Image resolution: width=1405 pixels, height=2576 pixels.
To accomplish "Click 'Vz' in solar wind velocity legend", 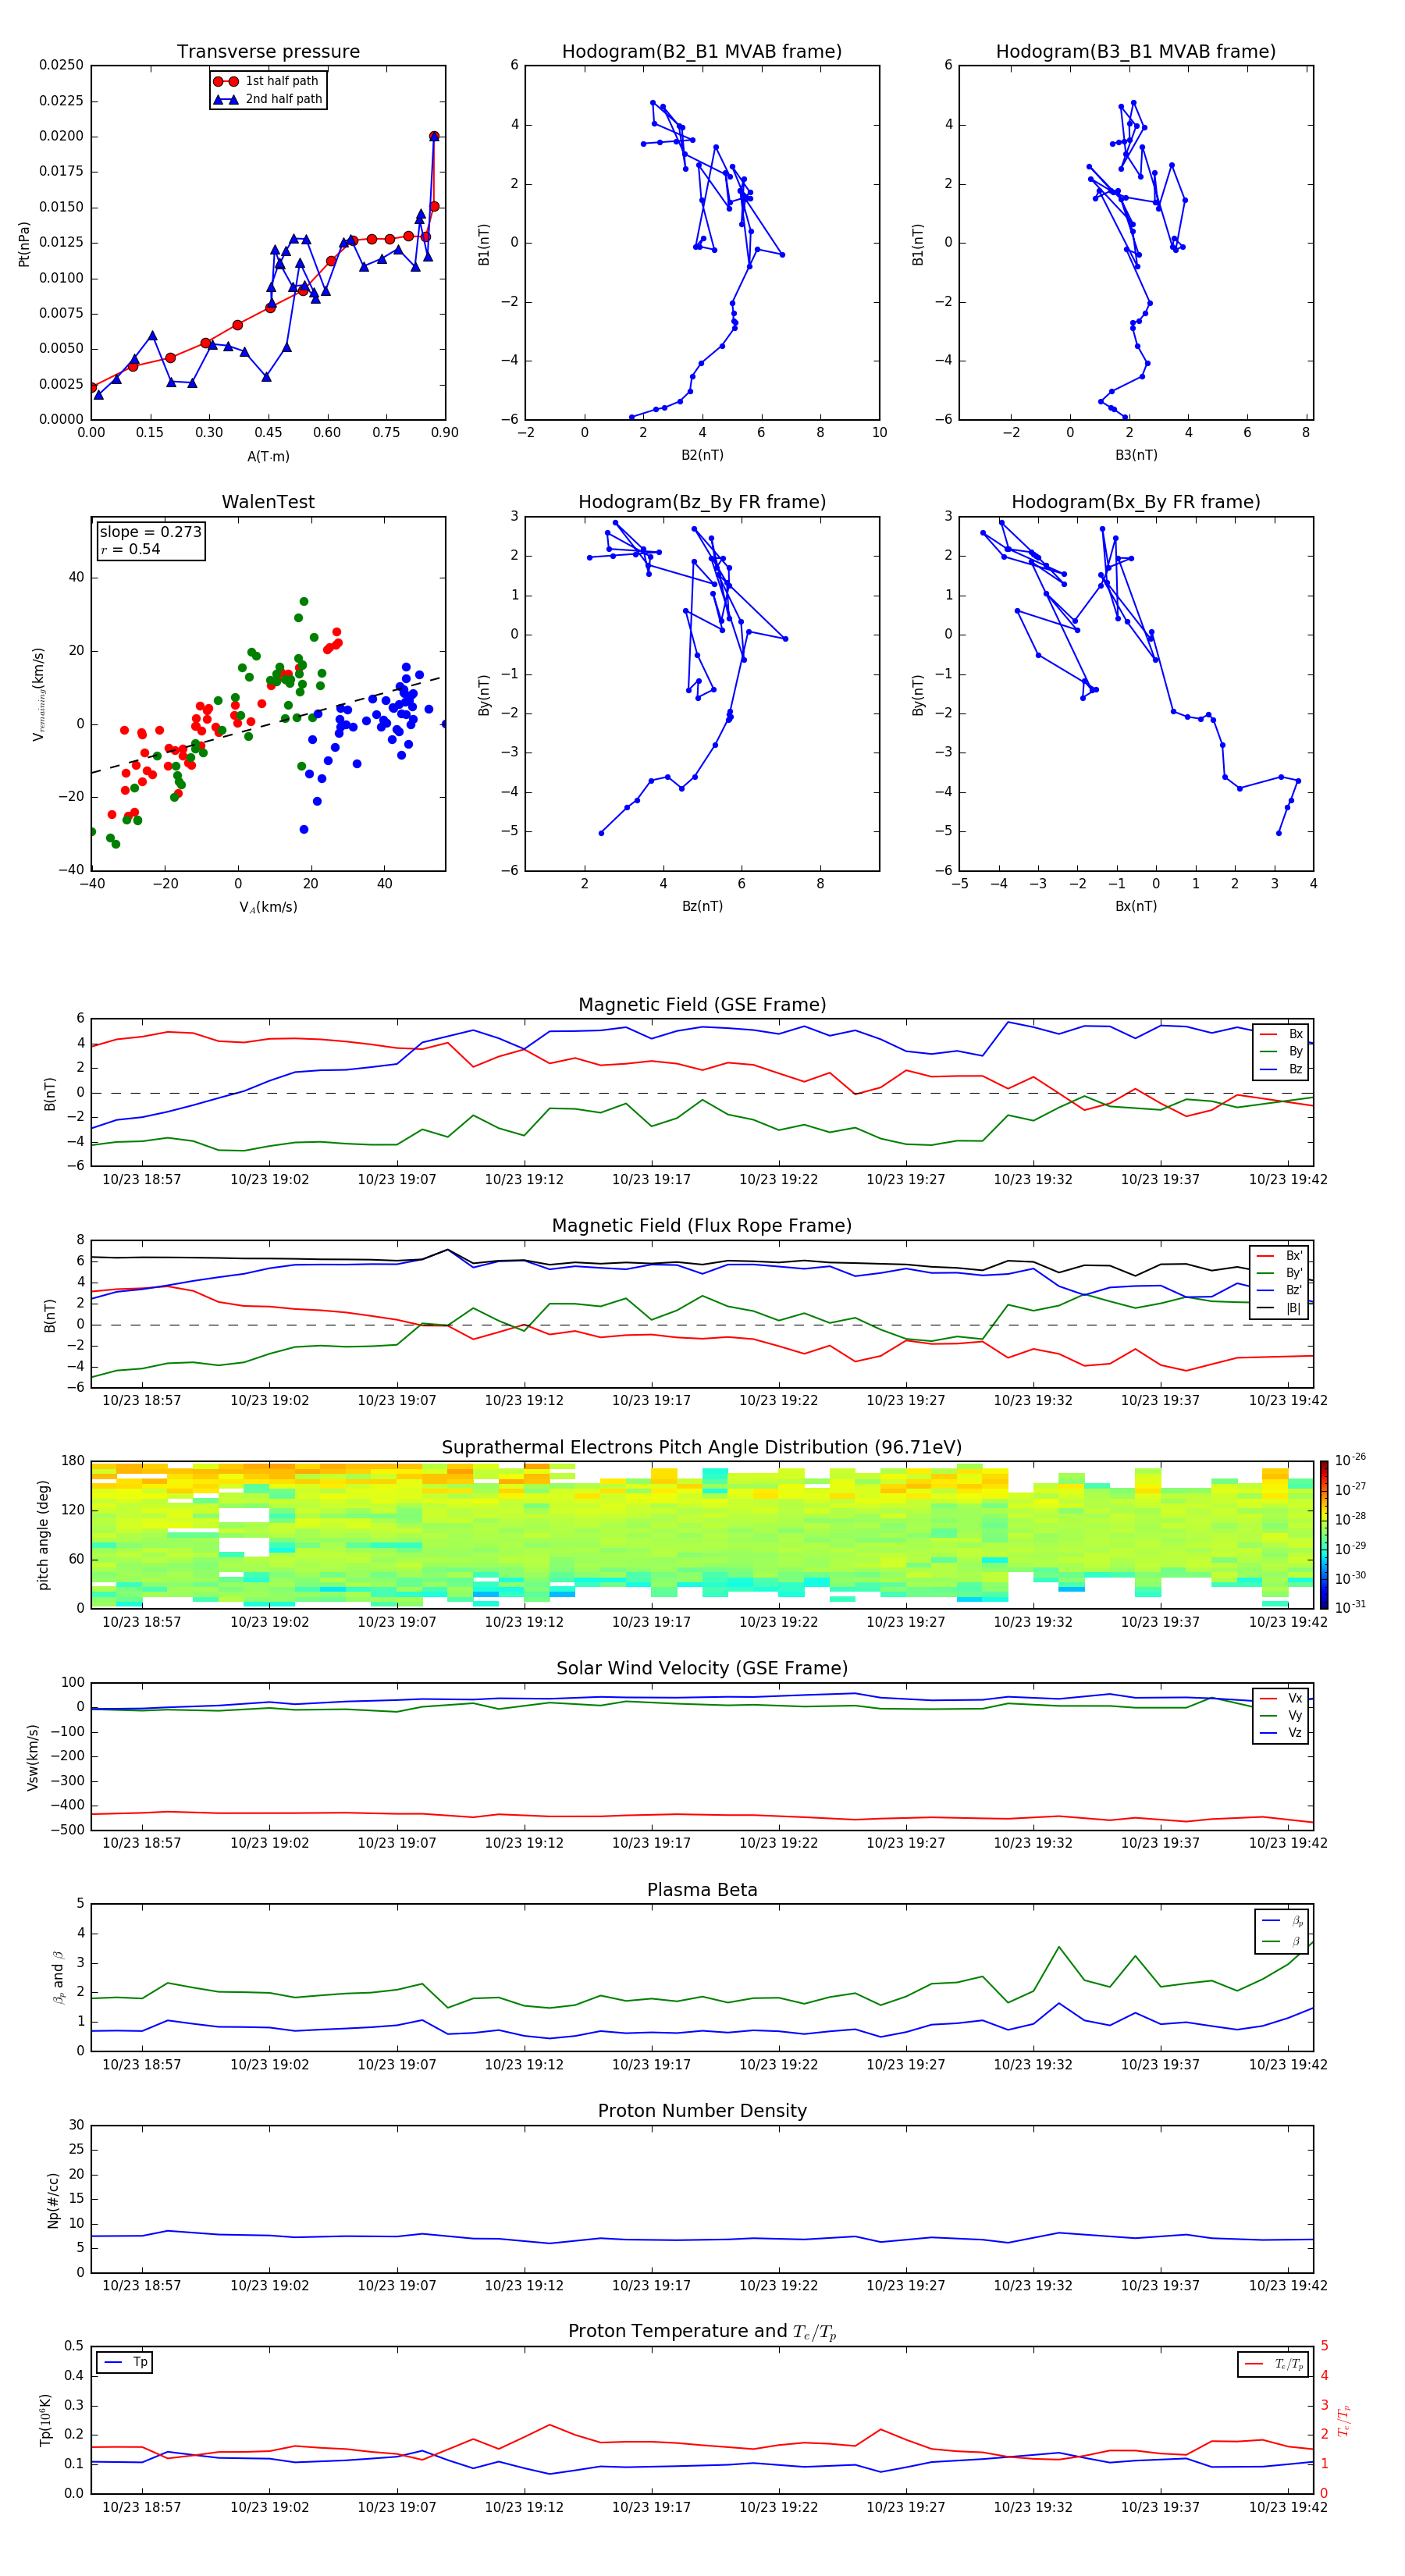I will (x=1281, y=1733).
